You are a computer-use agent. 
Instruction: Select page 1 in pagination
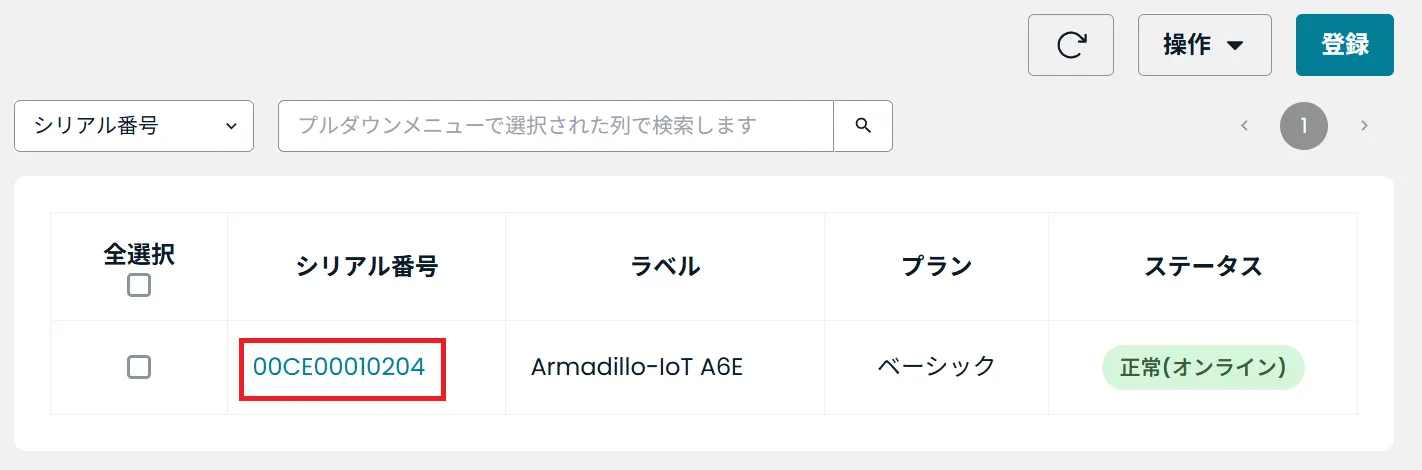1304,126
